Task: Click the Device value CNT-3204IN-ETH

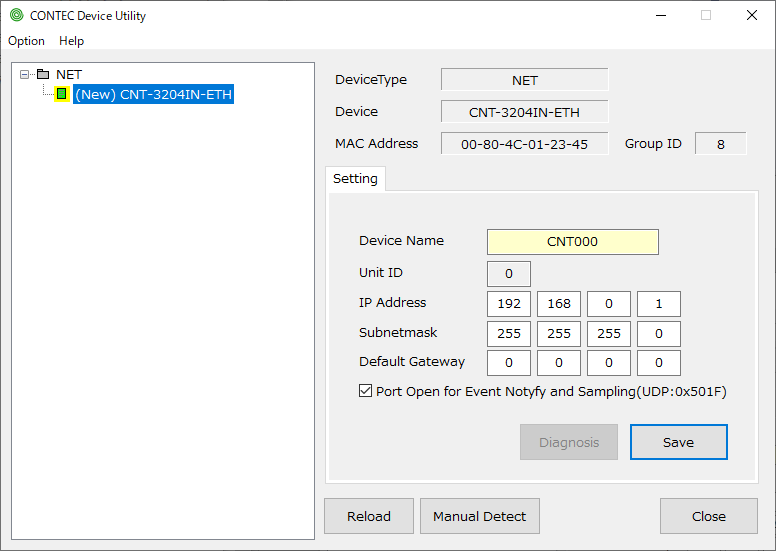Action: point(525,112)
